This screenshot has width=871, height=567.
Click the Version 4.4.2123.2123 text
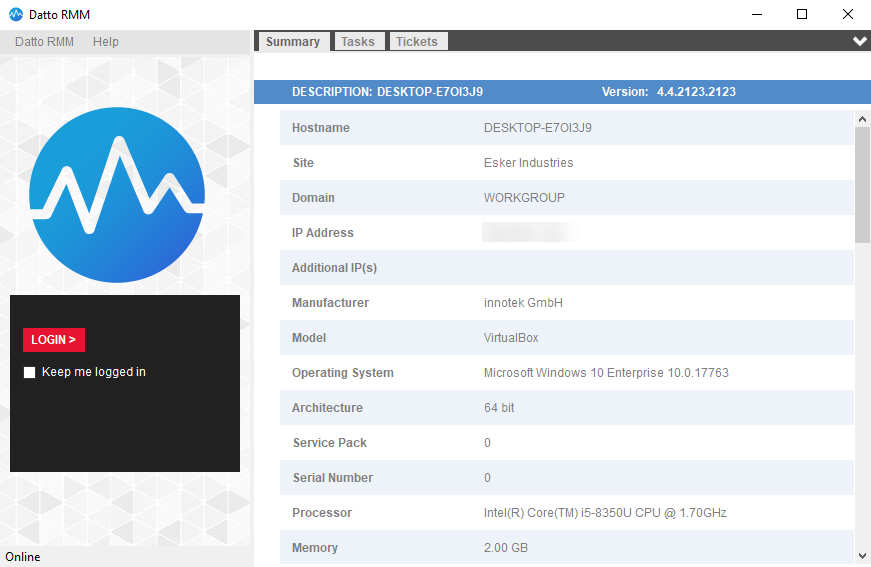coord(669,92)
